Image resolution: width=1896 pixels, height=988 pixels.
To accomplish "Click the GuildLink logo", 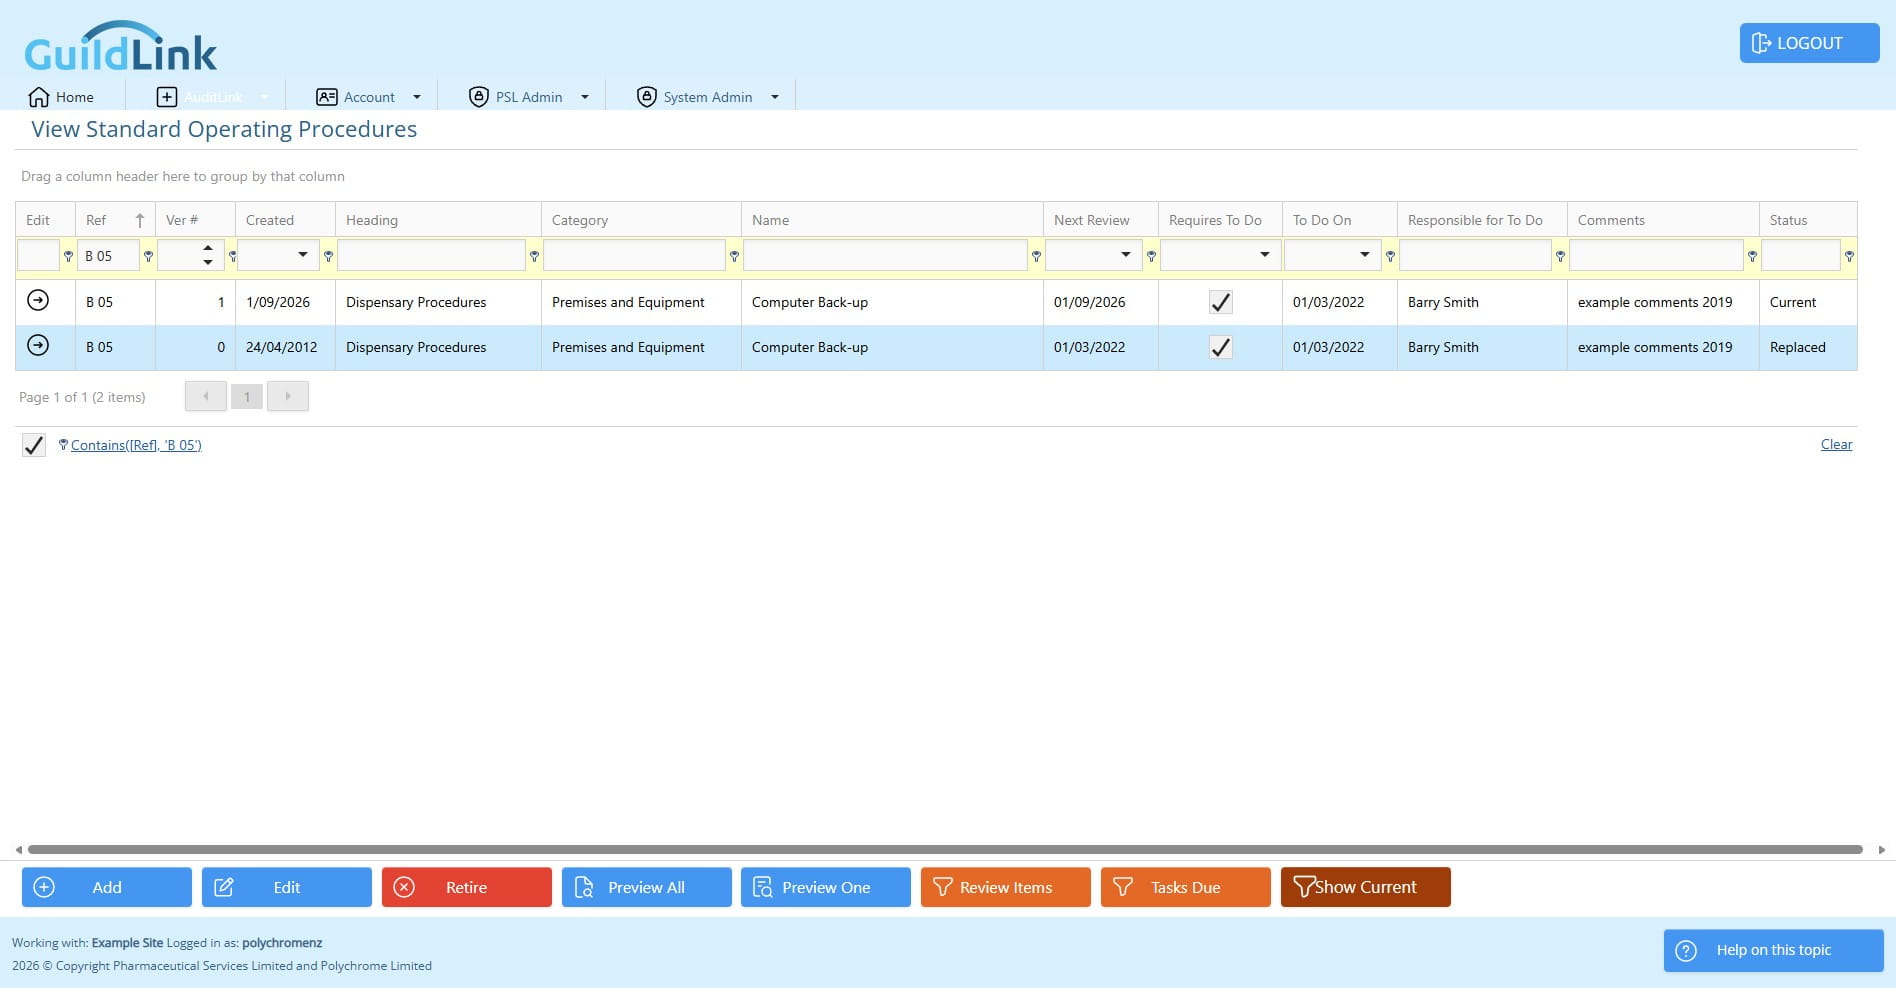I will 120,46.
